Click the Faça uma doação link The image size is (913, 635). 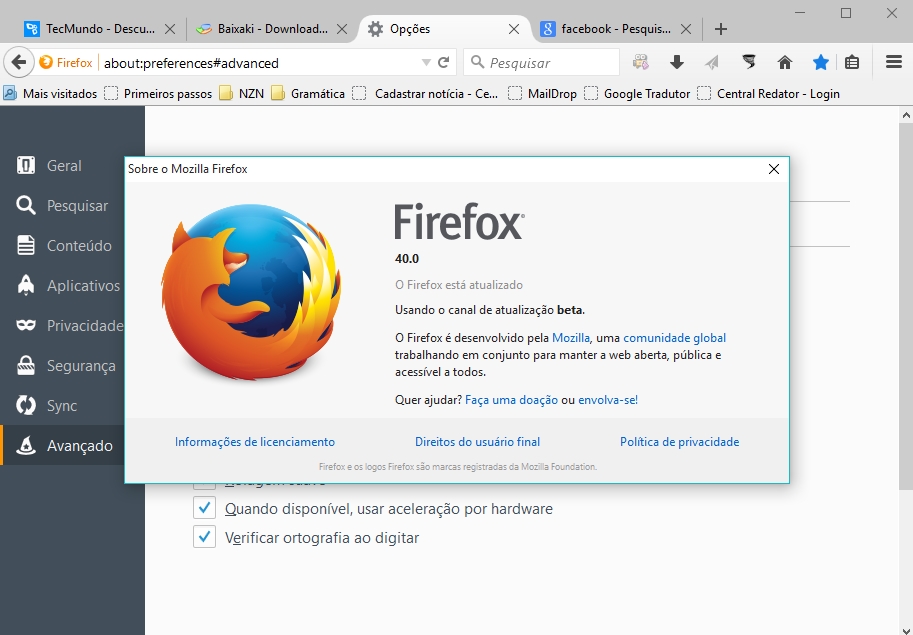[x=511, y=400]
